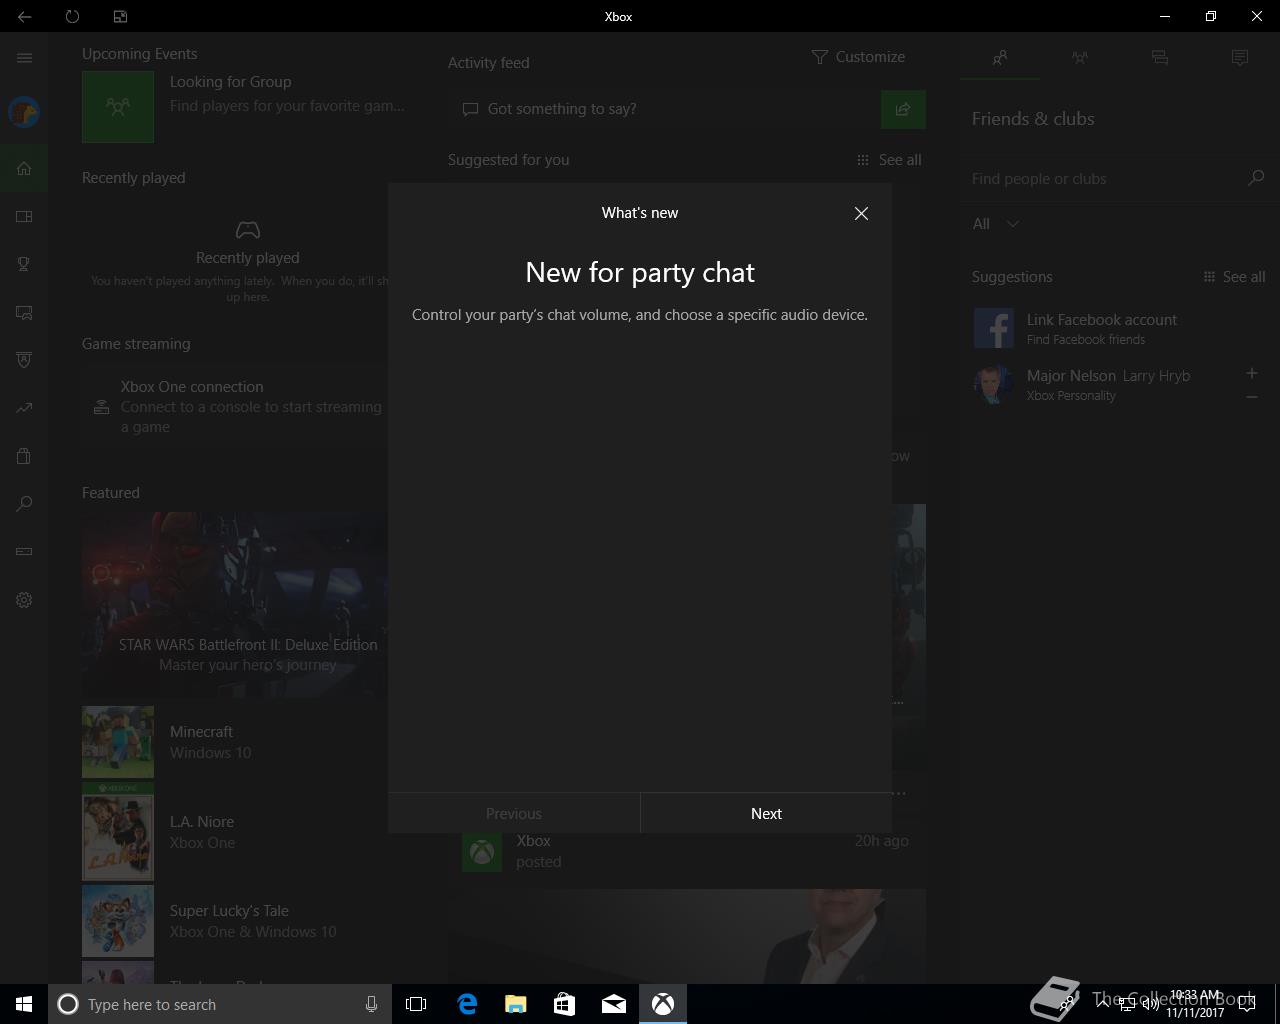Launch Microsoft Edge from taskbar
Screen dimensions: 1280x1024
point(467,1004)
